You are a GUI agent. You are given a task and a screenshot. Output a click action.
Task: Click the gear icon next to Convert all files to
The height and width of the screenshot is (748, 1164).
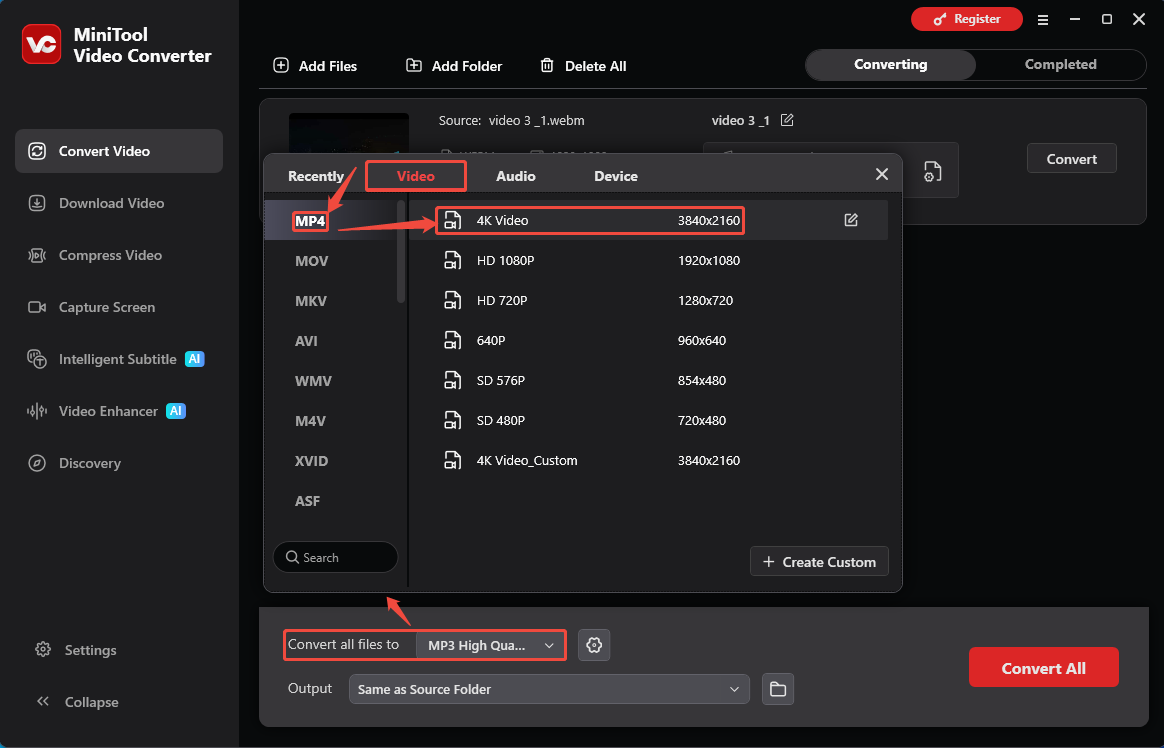594,645
